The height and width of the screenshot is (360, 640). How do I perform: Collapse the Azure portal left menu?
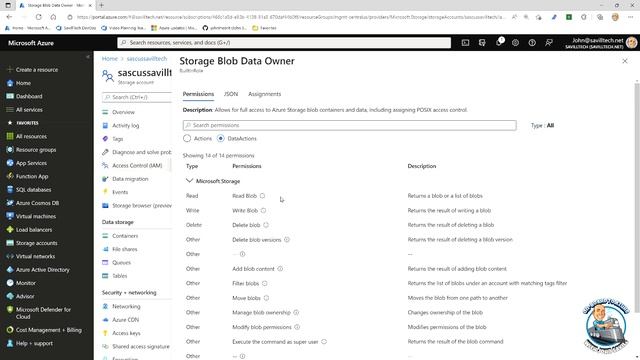pos(88,57)
